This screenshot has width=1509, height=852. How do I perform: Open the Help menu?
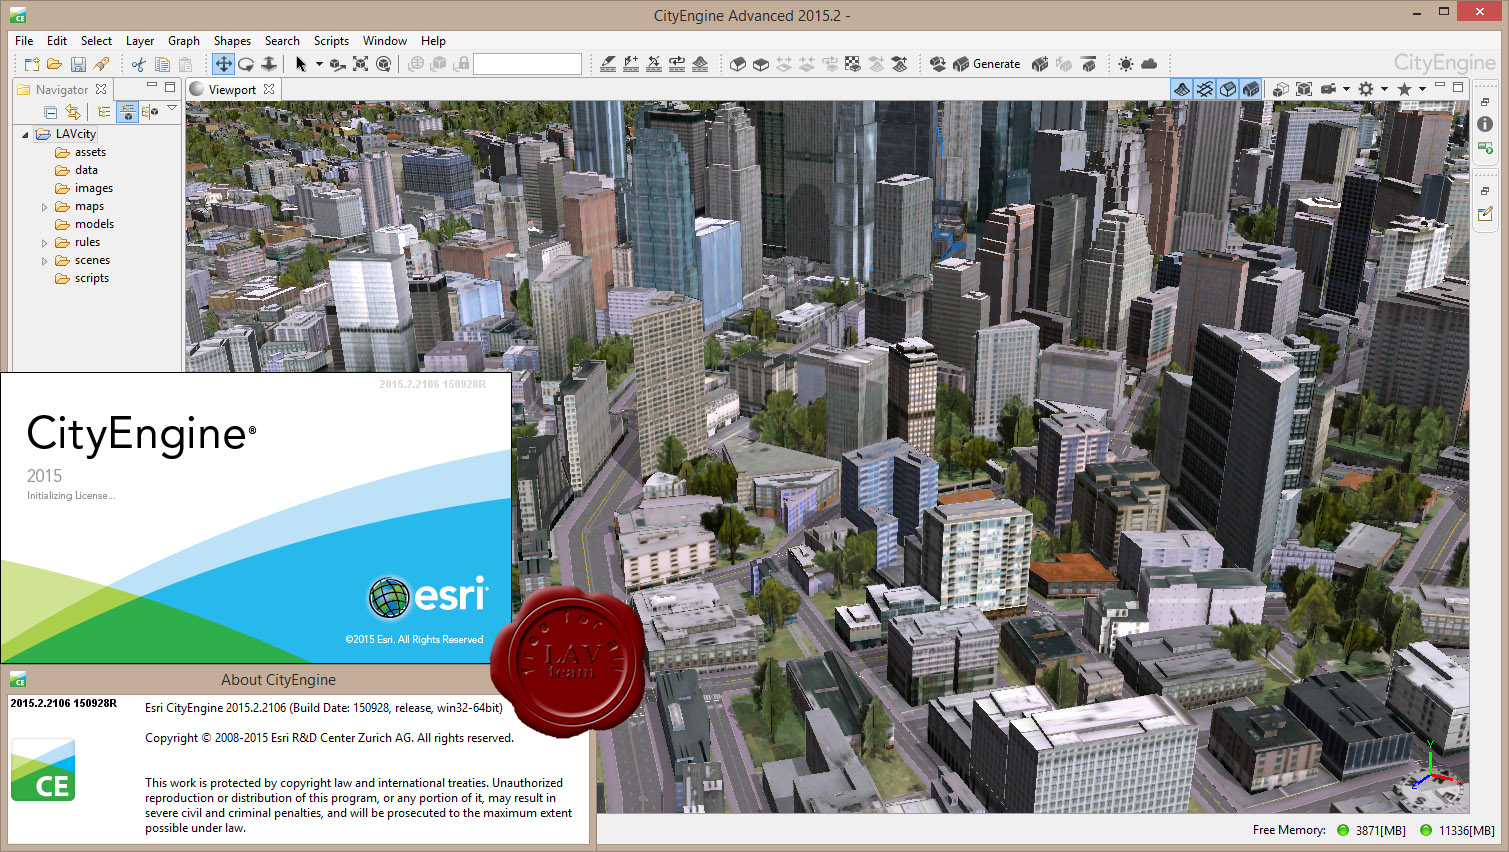433,41
